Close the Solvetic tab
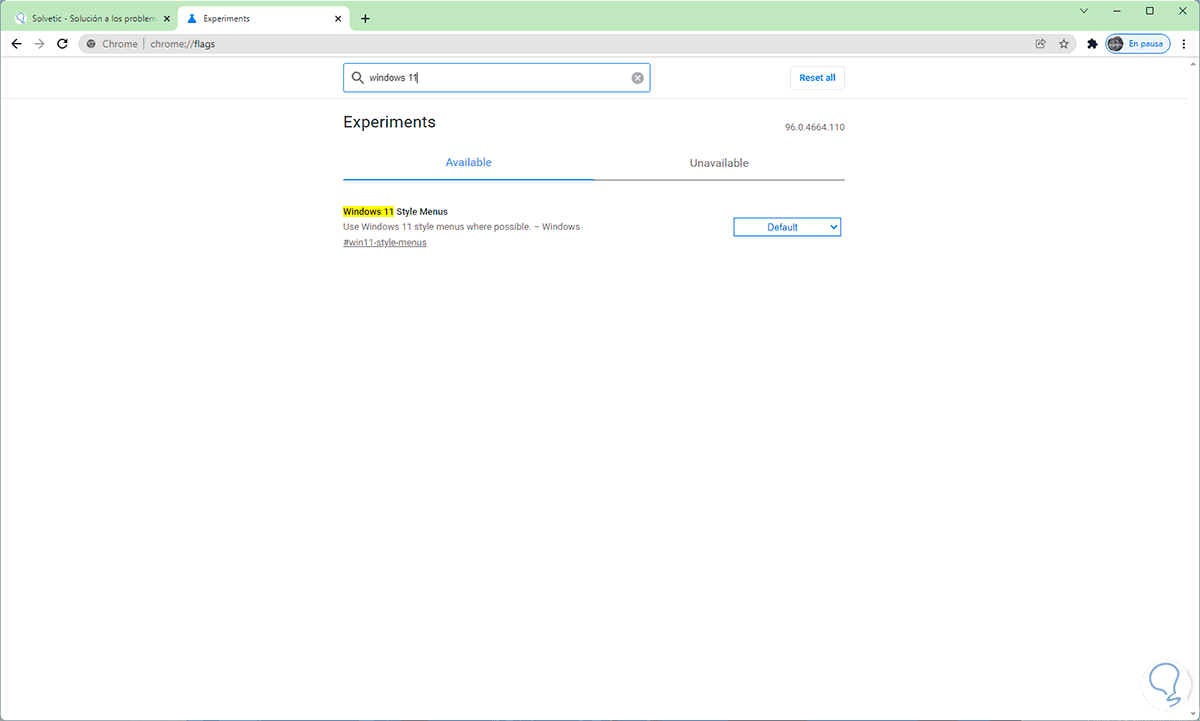Viewport: 1200px width, 721px height. [167, 18]
